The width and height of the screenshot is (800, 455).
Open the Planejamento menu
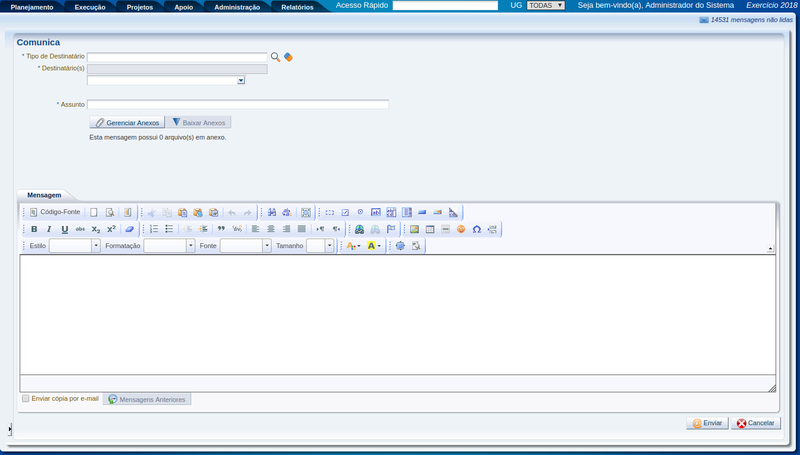coord(32,7)
